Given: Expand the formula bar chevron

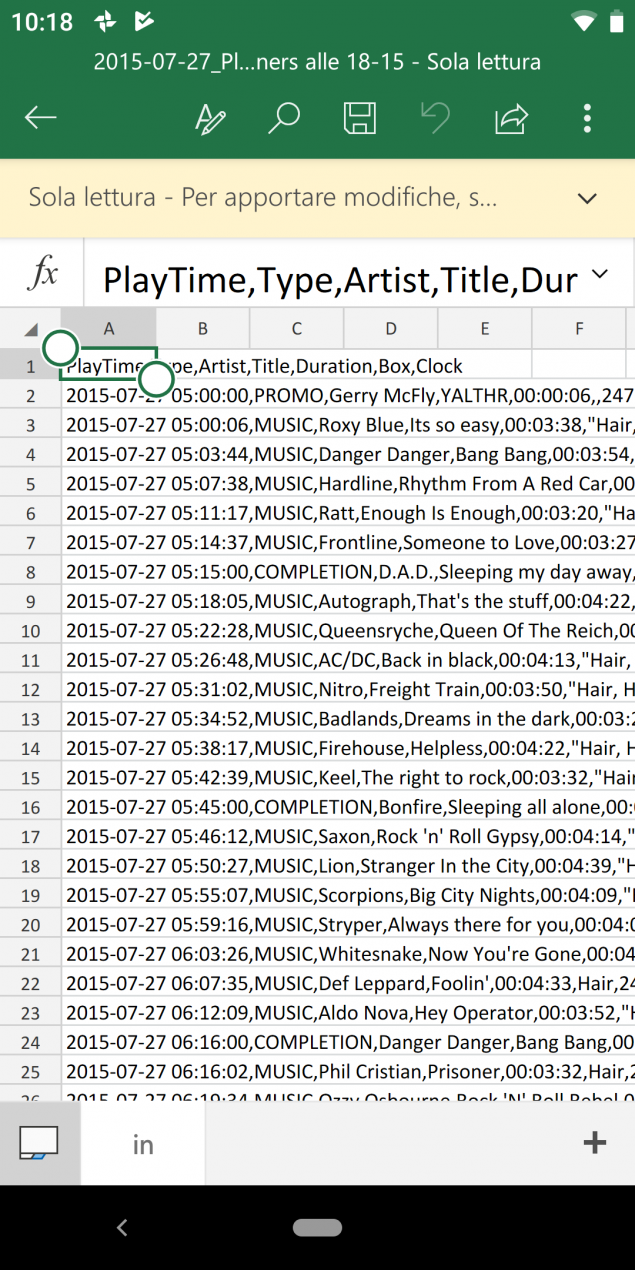Looking at the screenshot, I should 600,273.
